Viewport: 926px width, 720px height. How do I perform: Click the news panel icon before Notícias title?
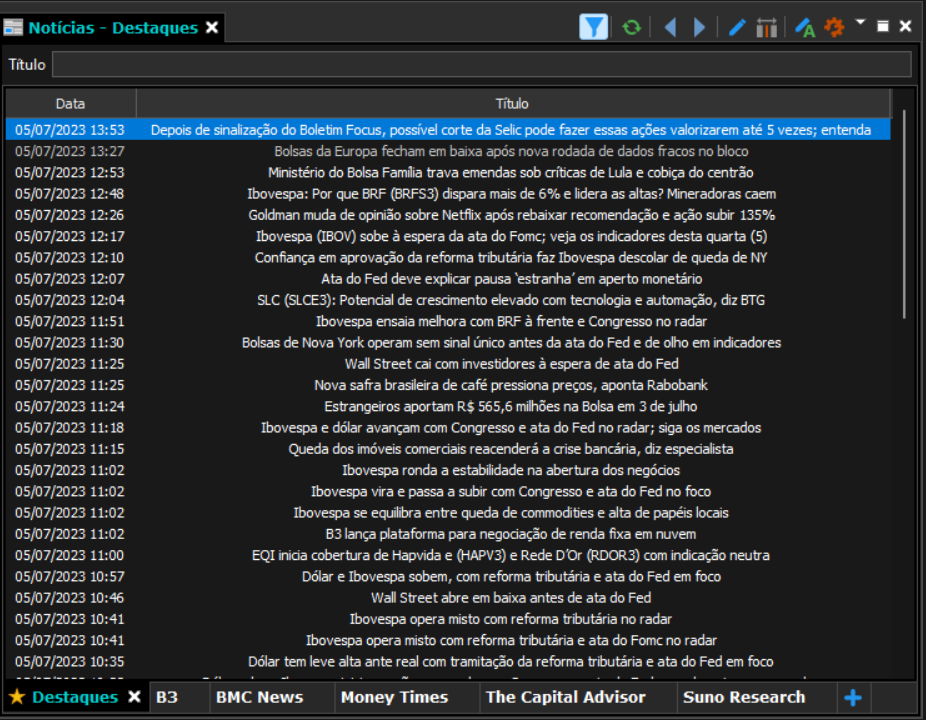click(13, 27)
